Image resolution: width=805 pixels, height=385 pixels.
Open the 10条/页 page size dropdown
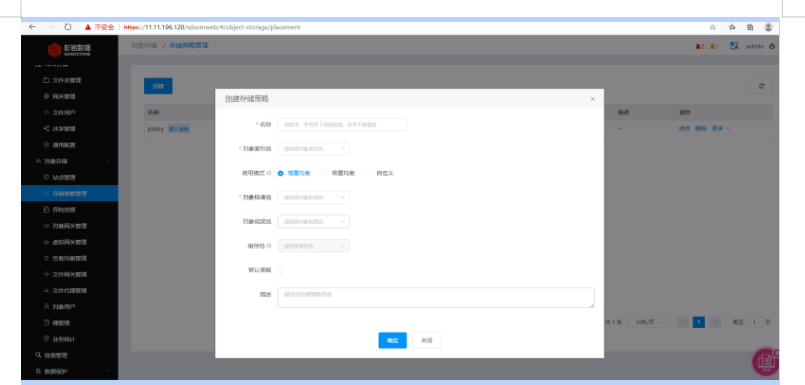coord(648,322)
